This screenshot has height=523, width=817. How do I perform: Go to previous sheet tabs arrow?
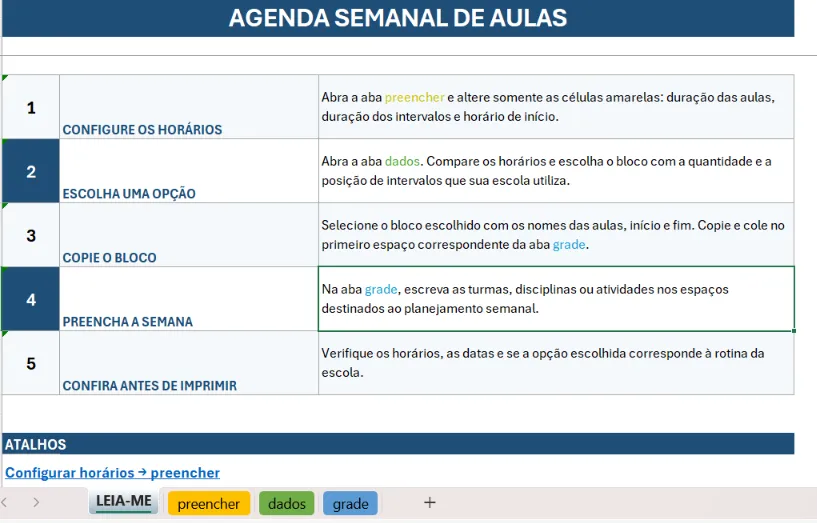[x=5, y=502]
